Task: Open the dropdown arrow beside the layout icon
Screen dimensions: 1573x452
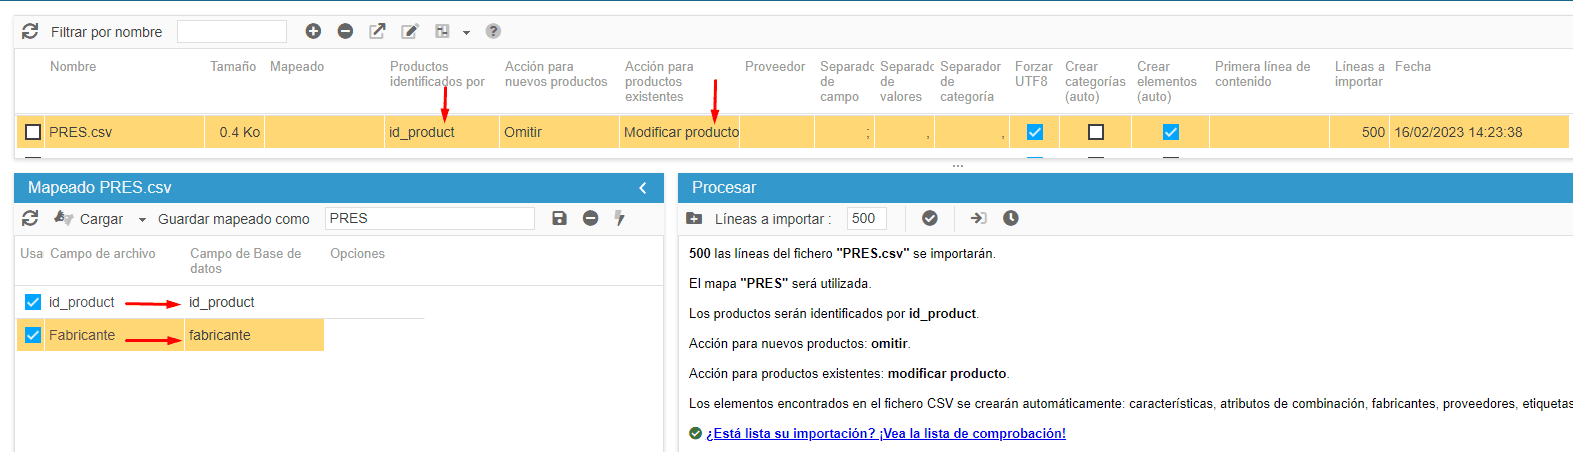Action: tap(466, 33)
